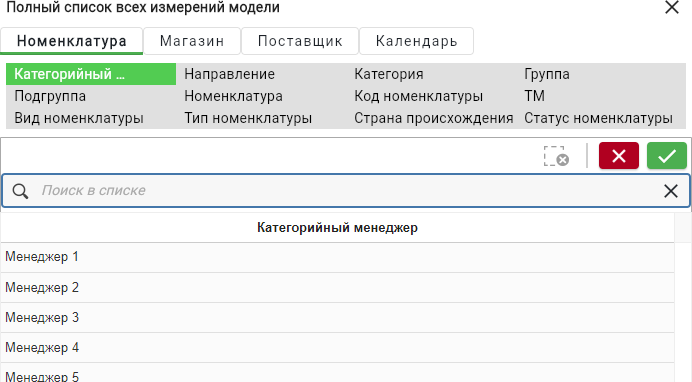Pick the ТМ dimension
692x382 pixels.
(x=534, y=96)
